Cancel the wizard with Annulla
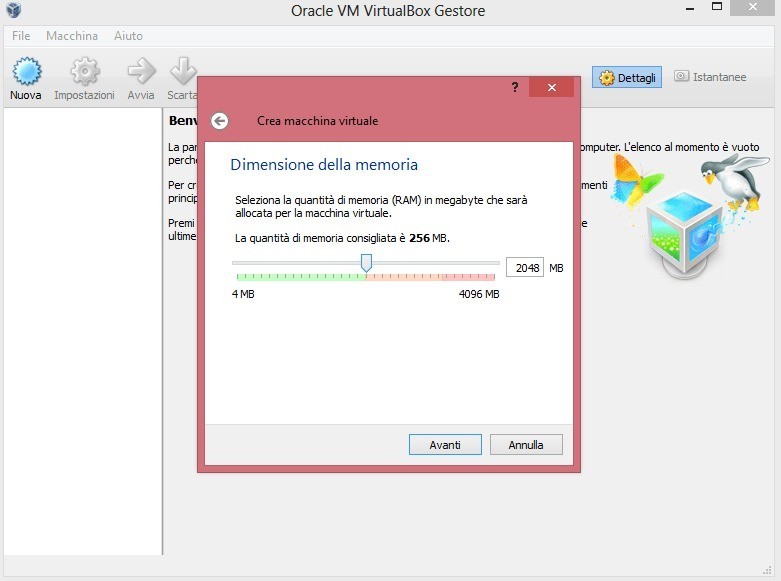The height and width of the screenshot is (581, 781). pyautogui.click(x=526, y=445)
